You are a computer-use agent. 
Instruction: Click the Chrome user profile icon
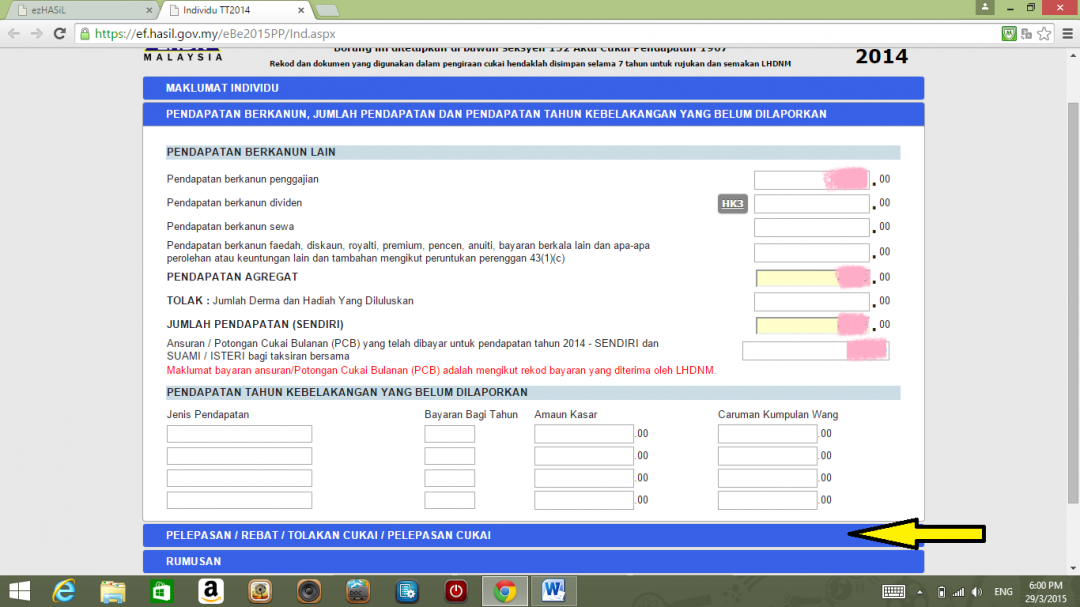click(985, 7)
